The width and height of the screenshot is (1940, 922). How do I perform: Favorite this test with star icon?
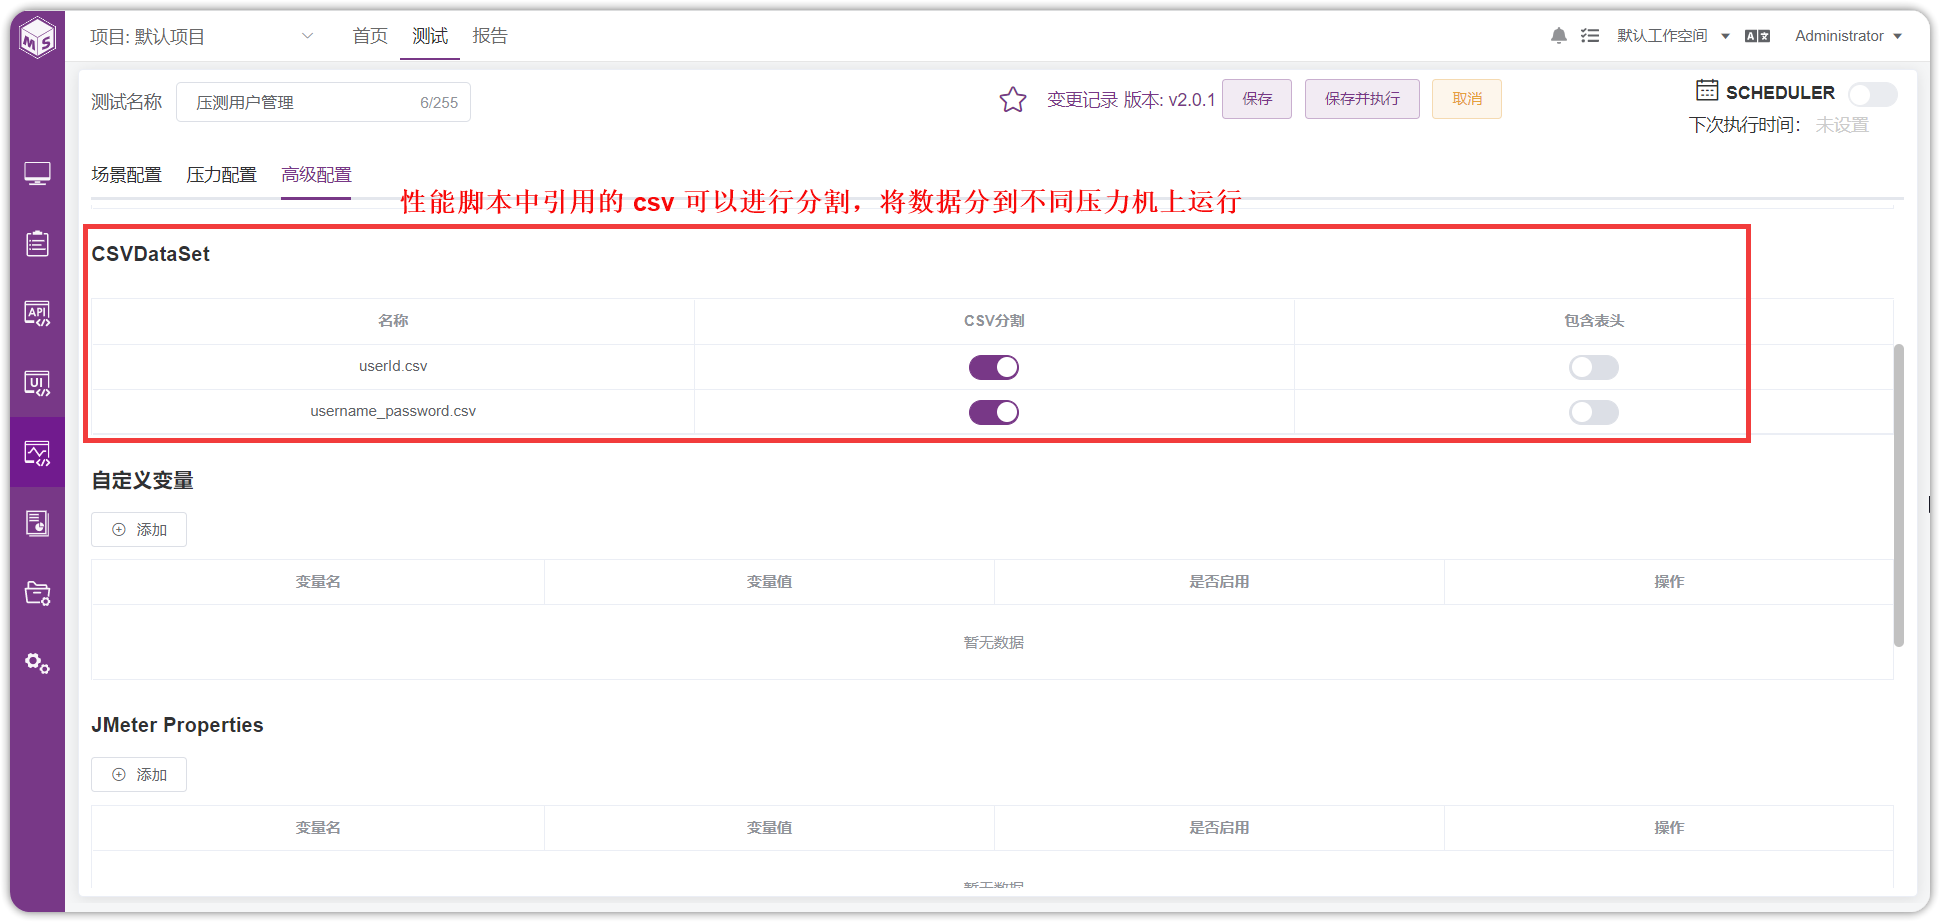1013,99
